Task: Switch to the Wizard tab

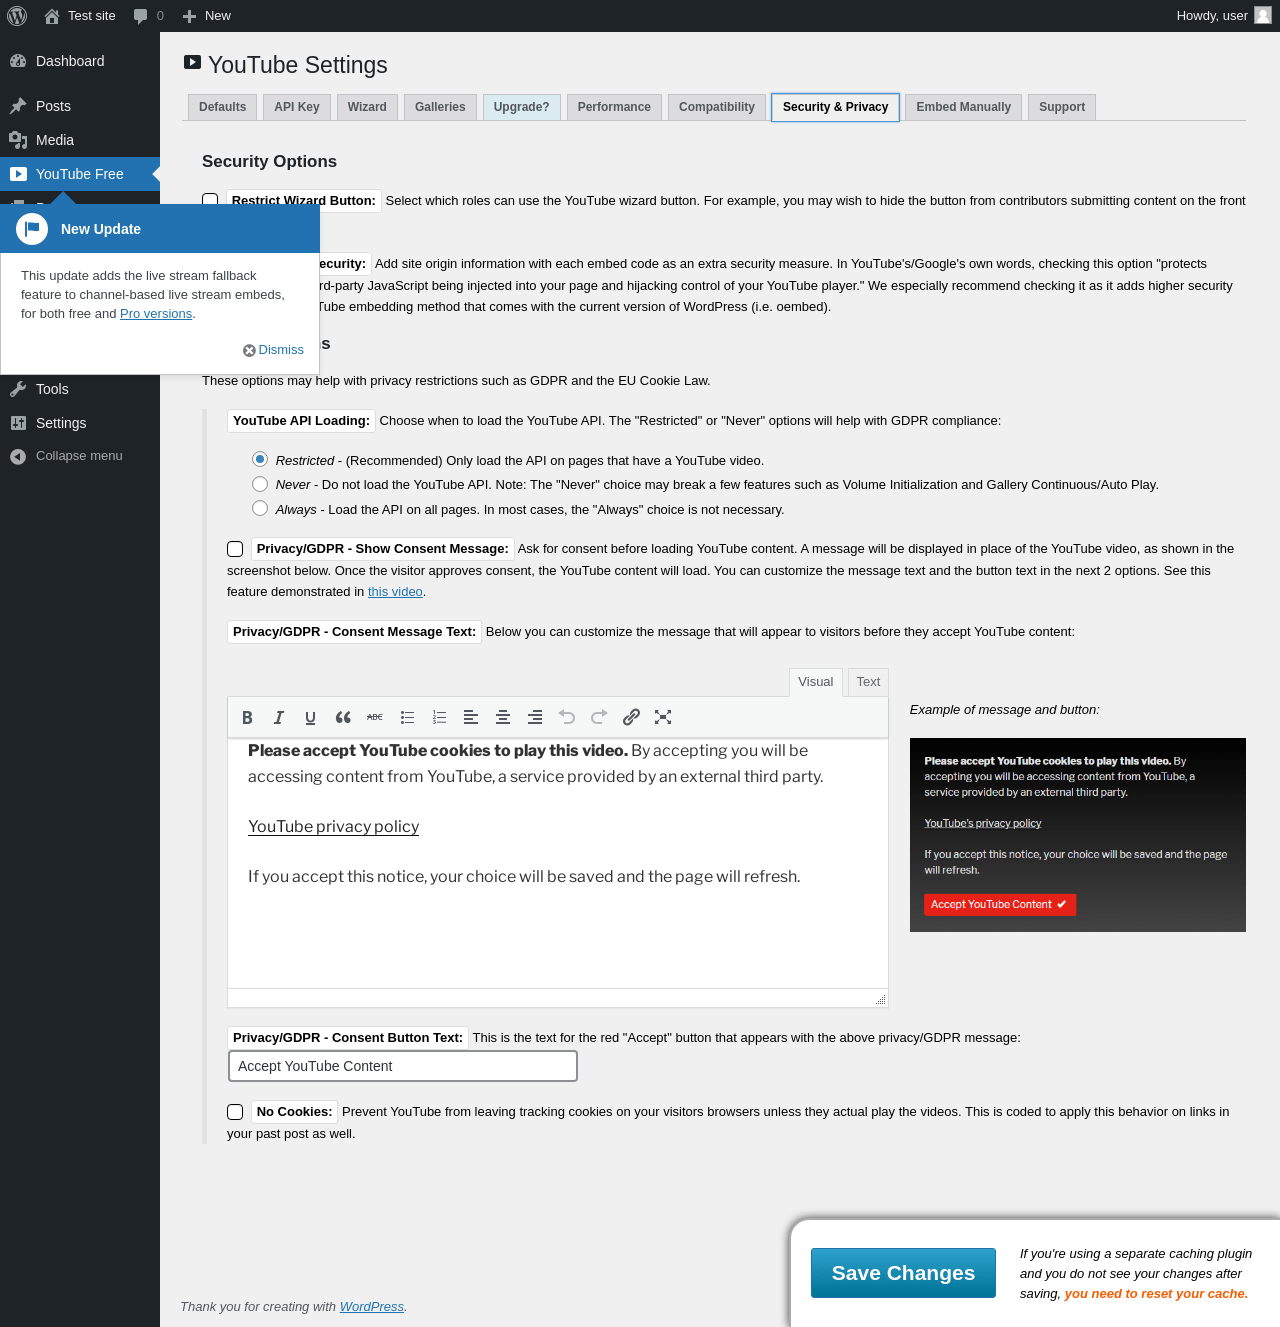Action: [x=367, y=107]
